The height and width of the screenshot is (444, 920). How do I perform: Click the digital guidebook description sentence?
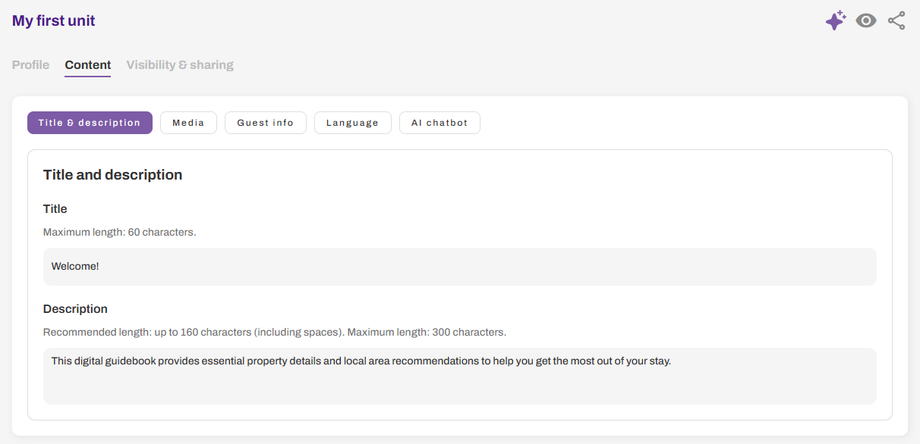360,361
